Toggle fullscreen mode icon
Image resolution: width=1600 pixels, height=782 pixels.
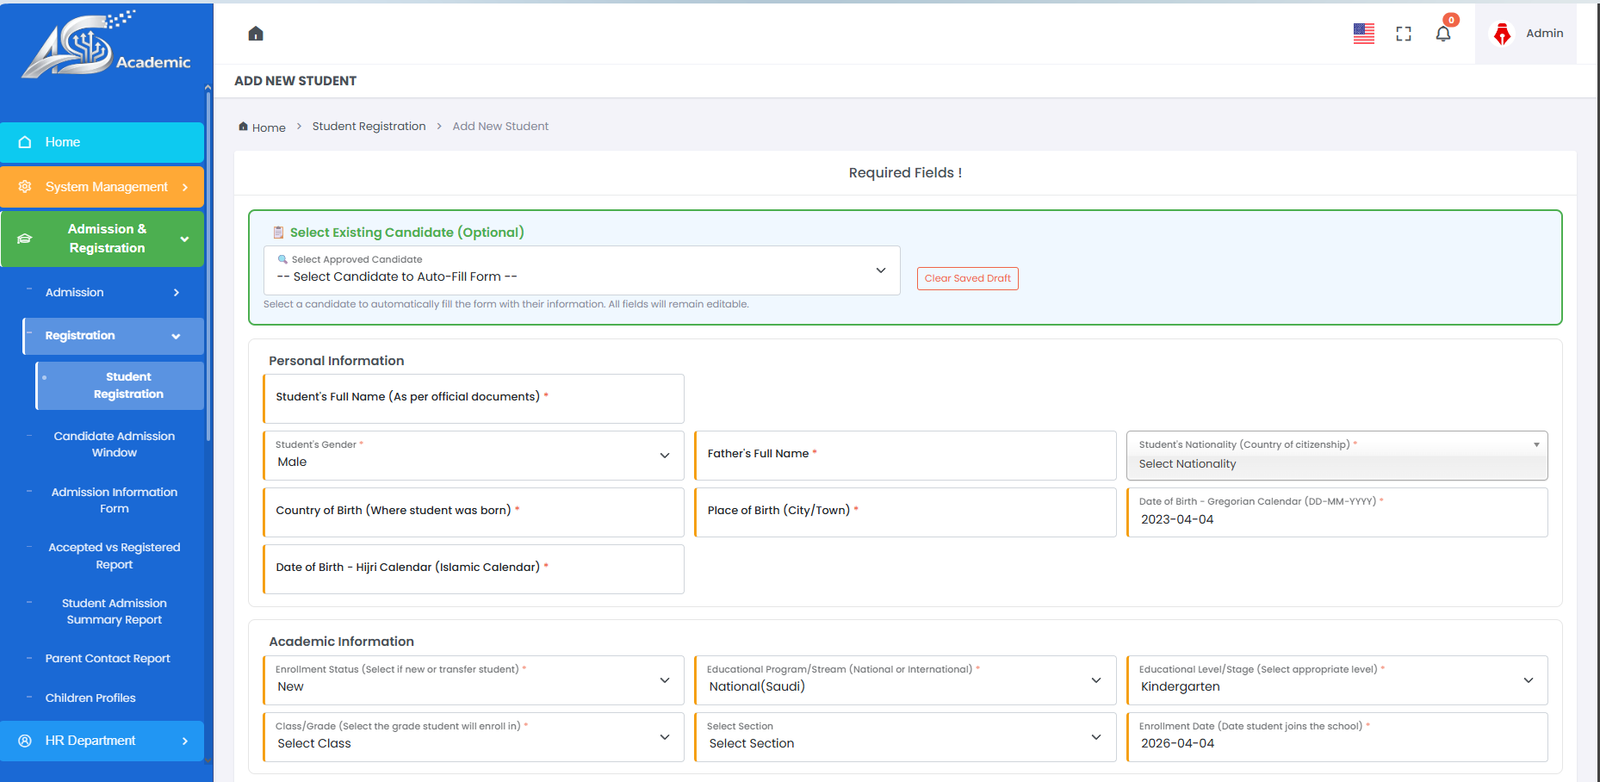point(1403,34)
